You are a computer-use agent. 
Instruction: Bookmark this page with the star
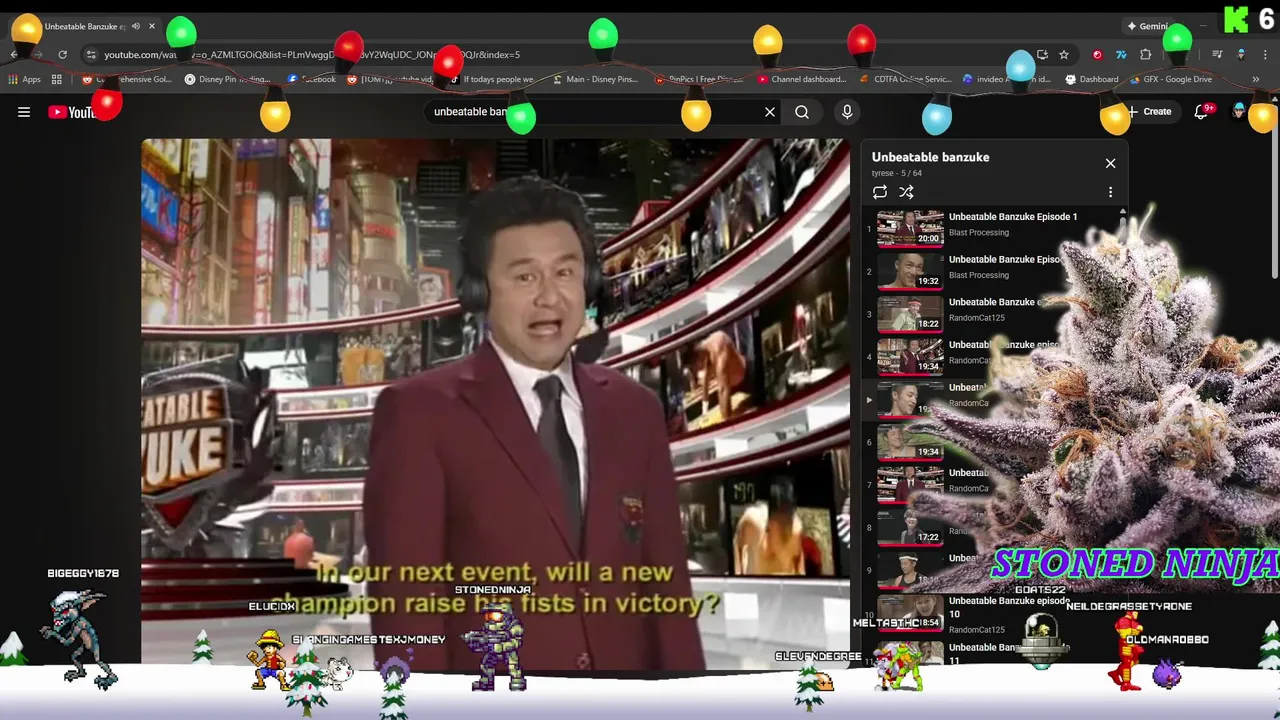pyautogui.click(x=1064, y=55)
